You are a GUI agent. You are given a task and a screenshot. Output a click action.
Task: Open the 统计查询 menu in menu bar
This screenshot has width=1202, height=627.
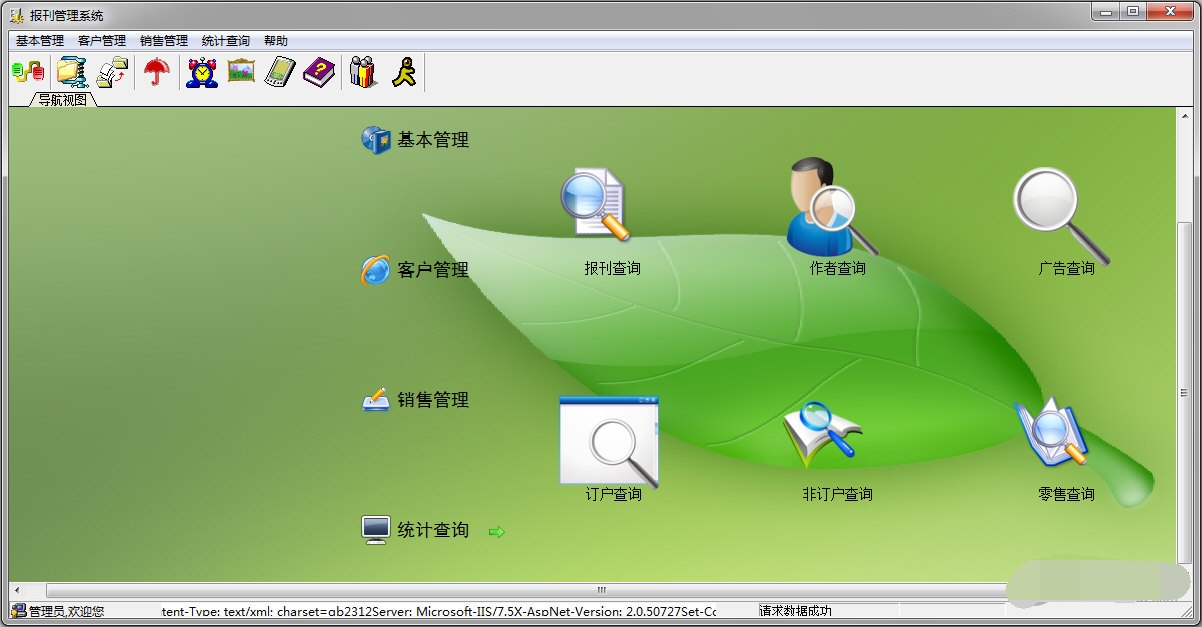pos(225,41)
